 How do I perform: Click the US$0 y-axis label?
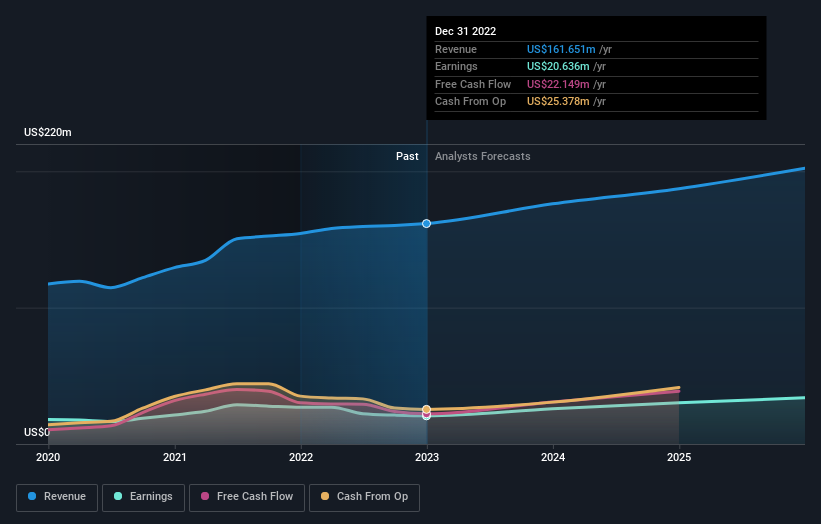coord(37,432)
